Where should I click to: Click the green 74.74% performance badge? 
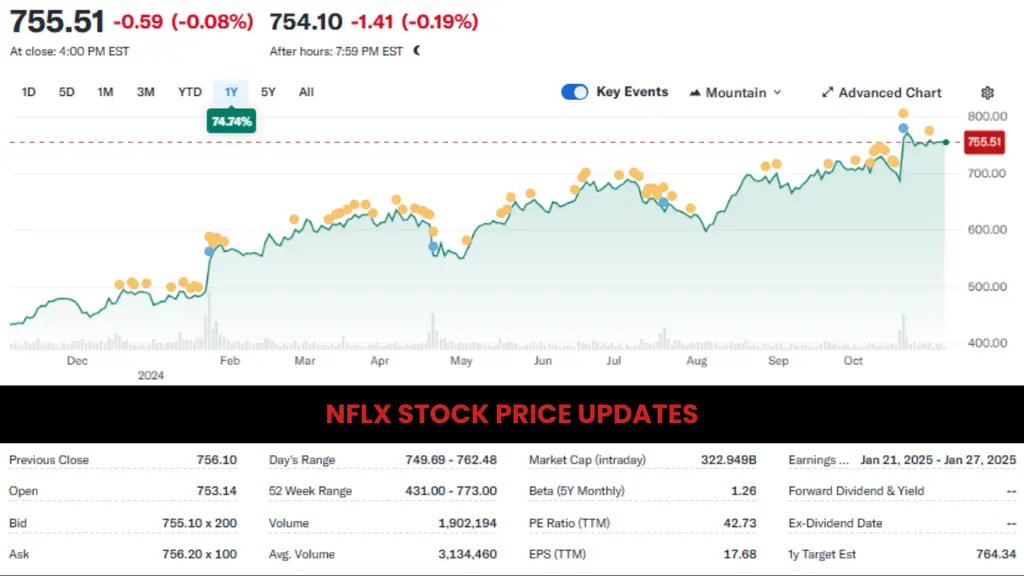click(230, 120)
